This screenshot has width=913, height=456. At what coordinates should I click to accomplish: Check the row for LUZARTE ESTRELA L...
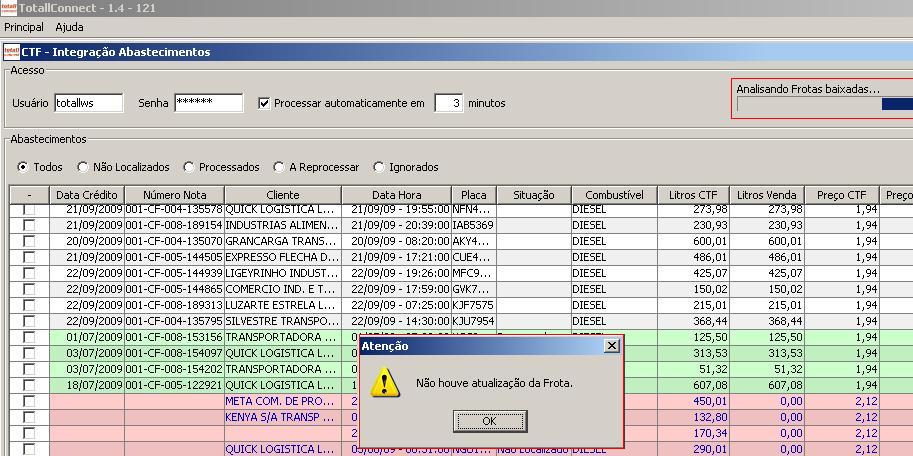pos(29,305)
